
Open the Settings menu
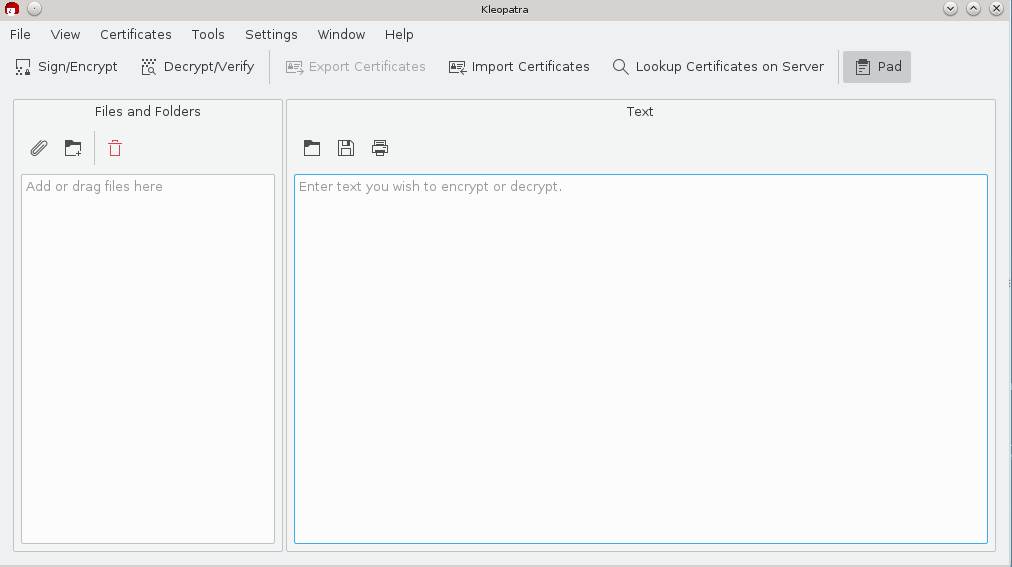[x=271, y=34]
